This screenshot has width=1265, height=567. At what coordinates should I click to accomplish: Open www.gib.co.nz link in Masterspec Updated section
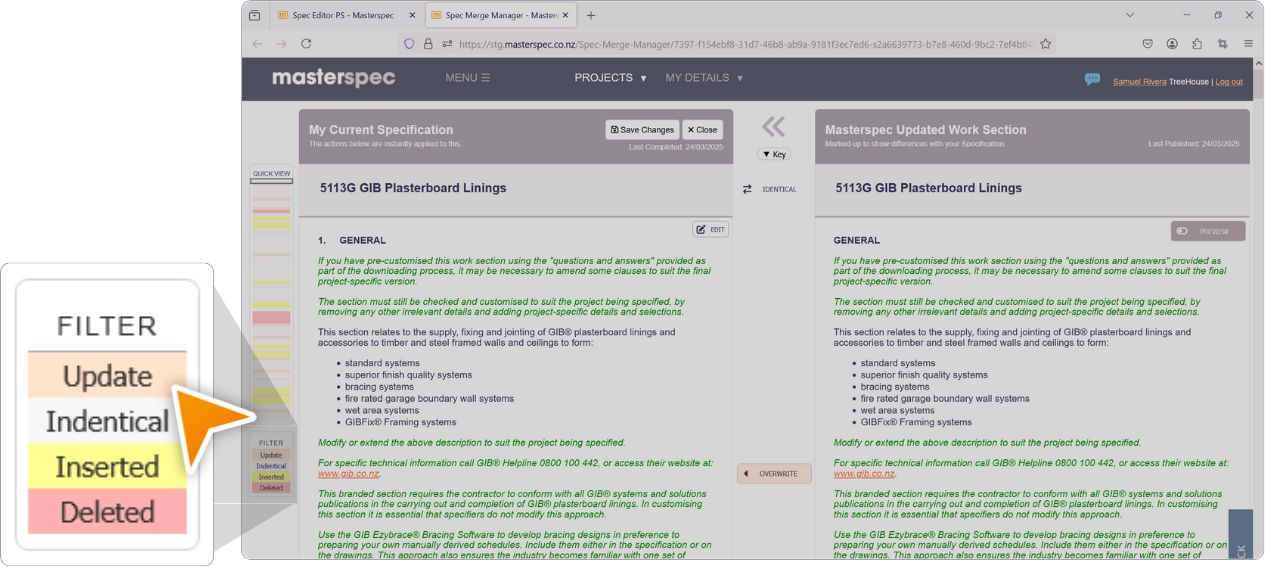tap(865, 474)
